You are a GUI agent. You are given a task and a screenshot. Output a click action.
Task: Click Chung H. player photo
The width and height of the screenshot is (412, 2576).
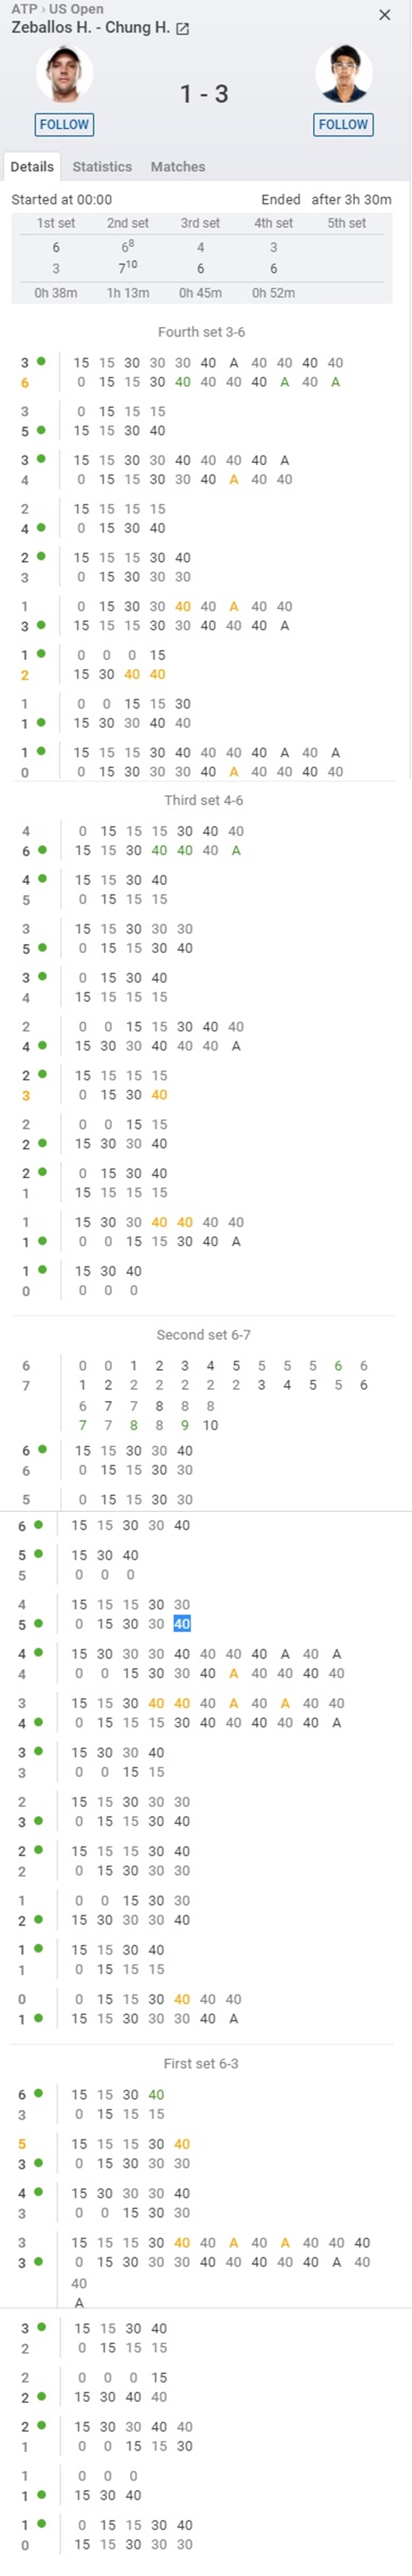point(344,74)
